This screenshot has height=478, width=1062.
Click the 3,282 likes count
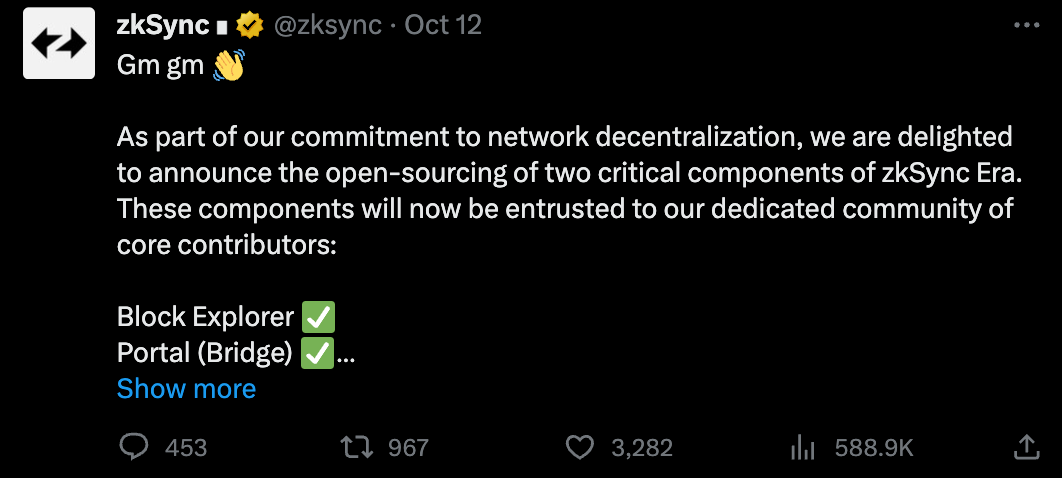(641, 448)
